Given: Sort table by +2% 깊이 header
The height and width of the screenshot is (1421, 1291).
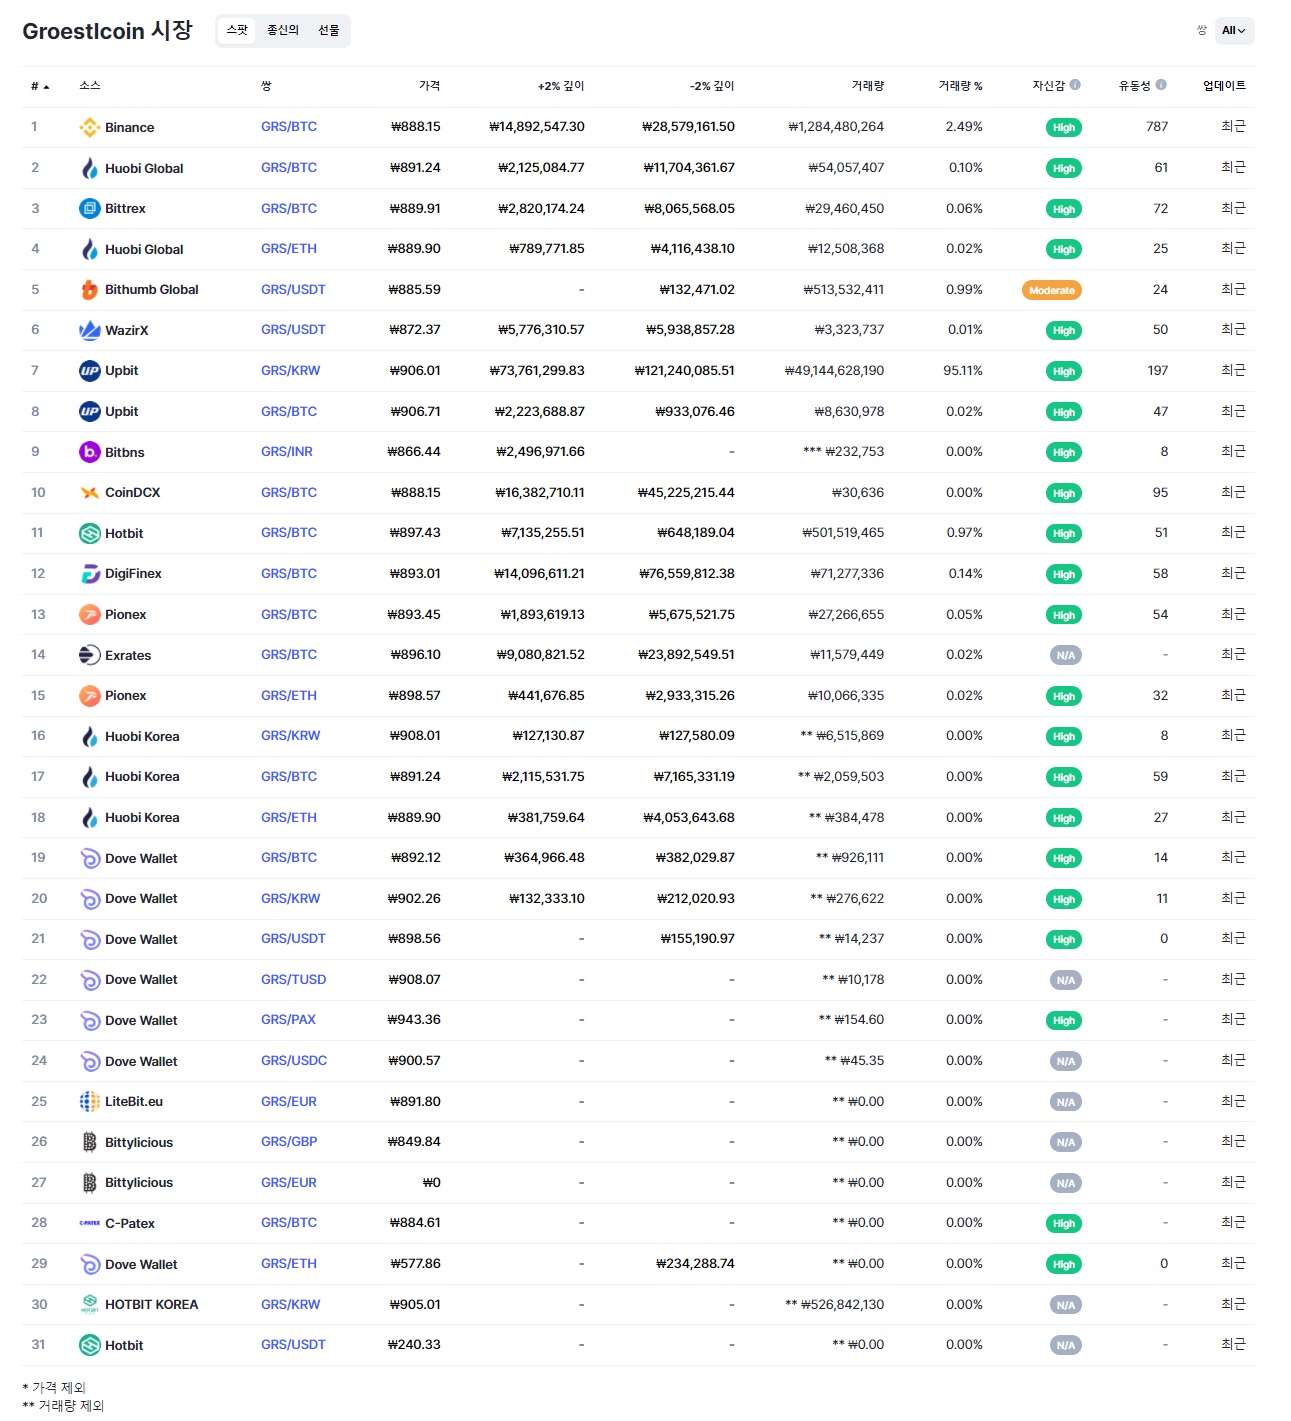Looking at the screenshot, I should tap(561, 86).
